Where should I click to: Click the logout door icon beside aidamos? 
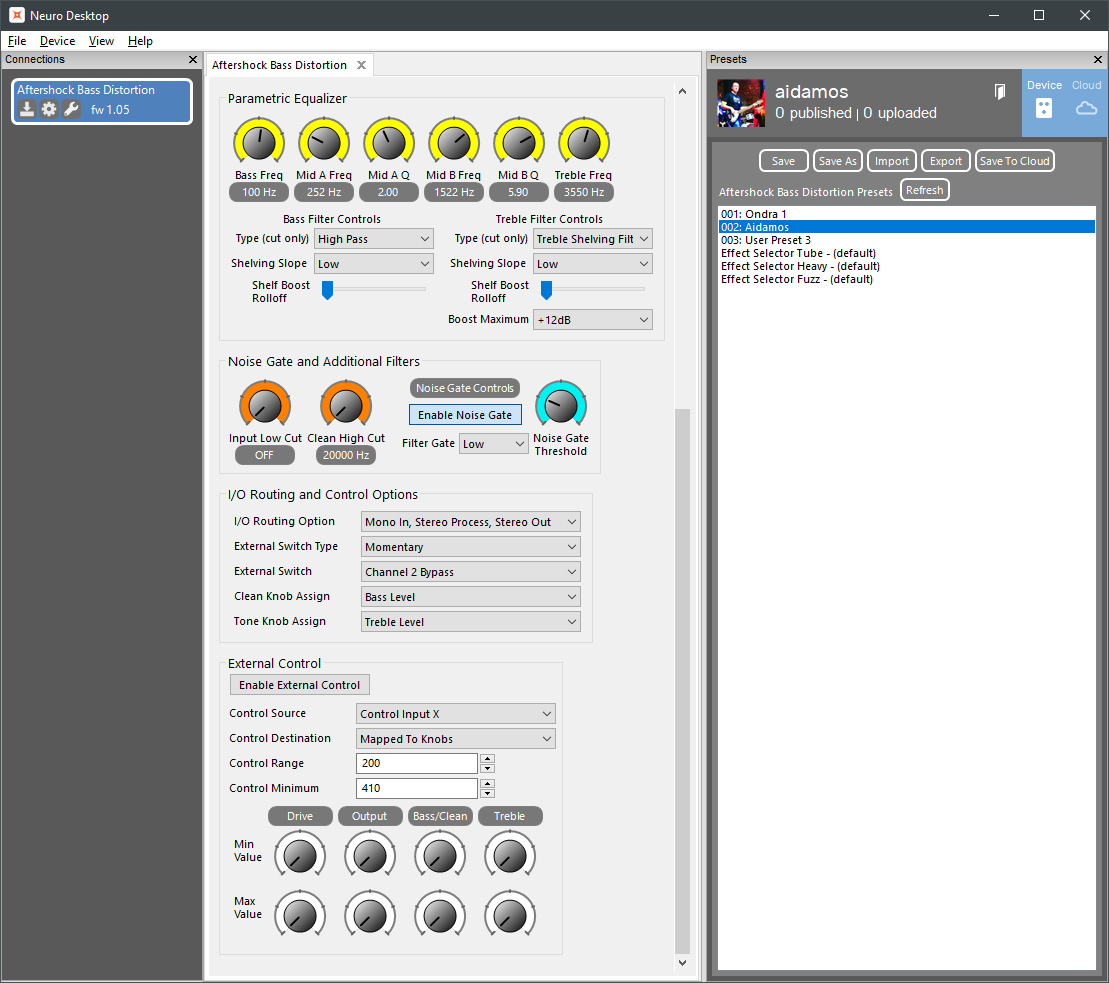coord(999,92)
